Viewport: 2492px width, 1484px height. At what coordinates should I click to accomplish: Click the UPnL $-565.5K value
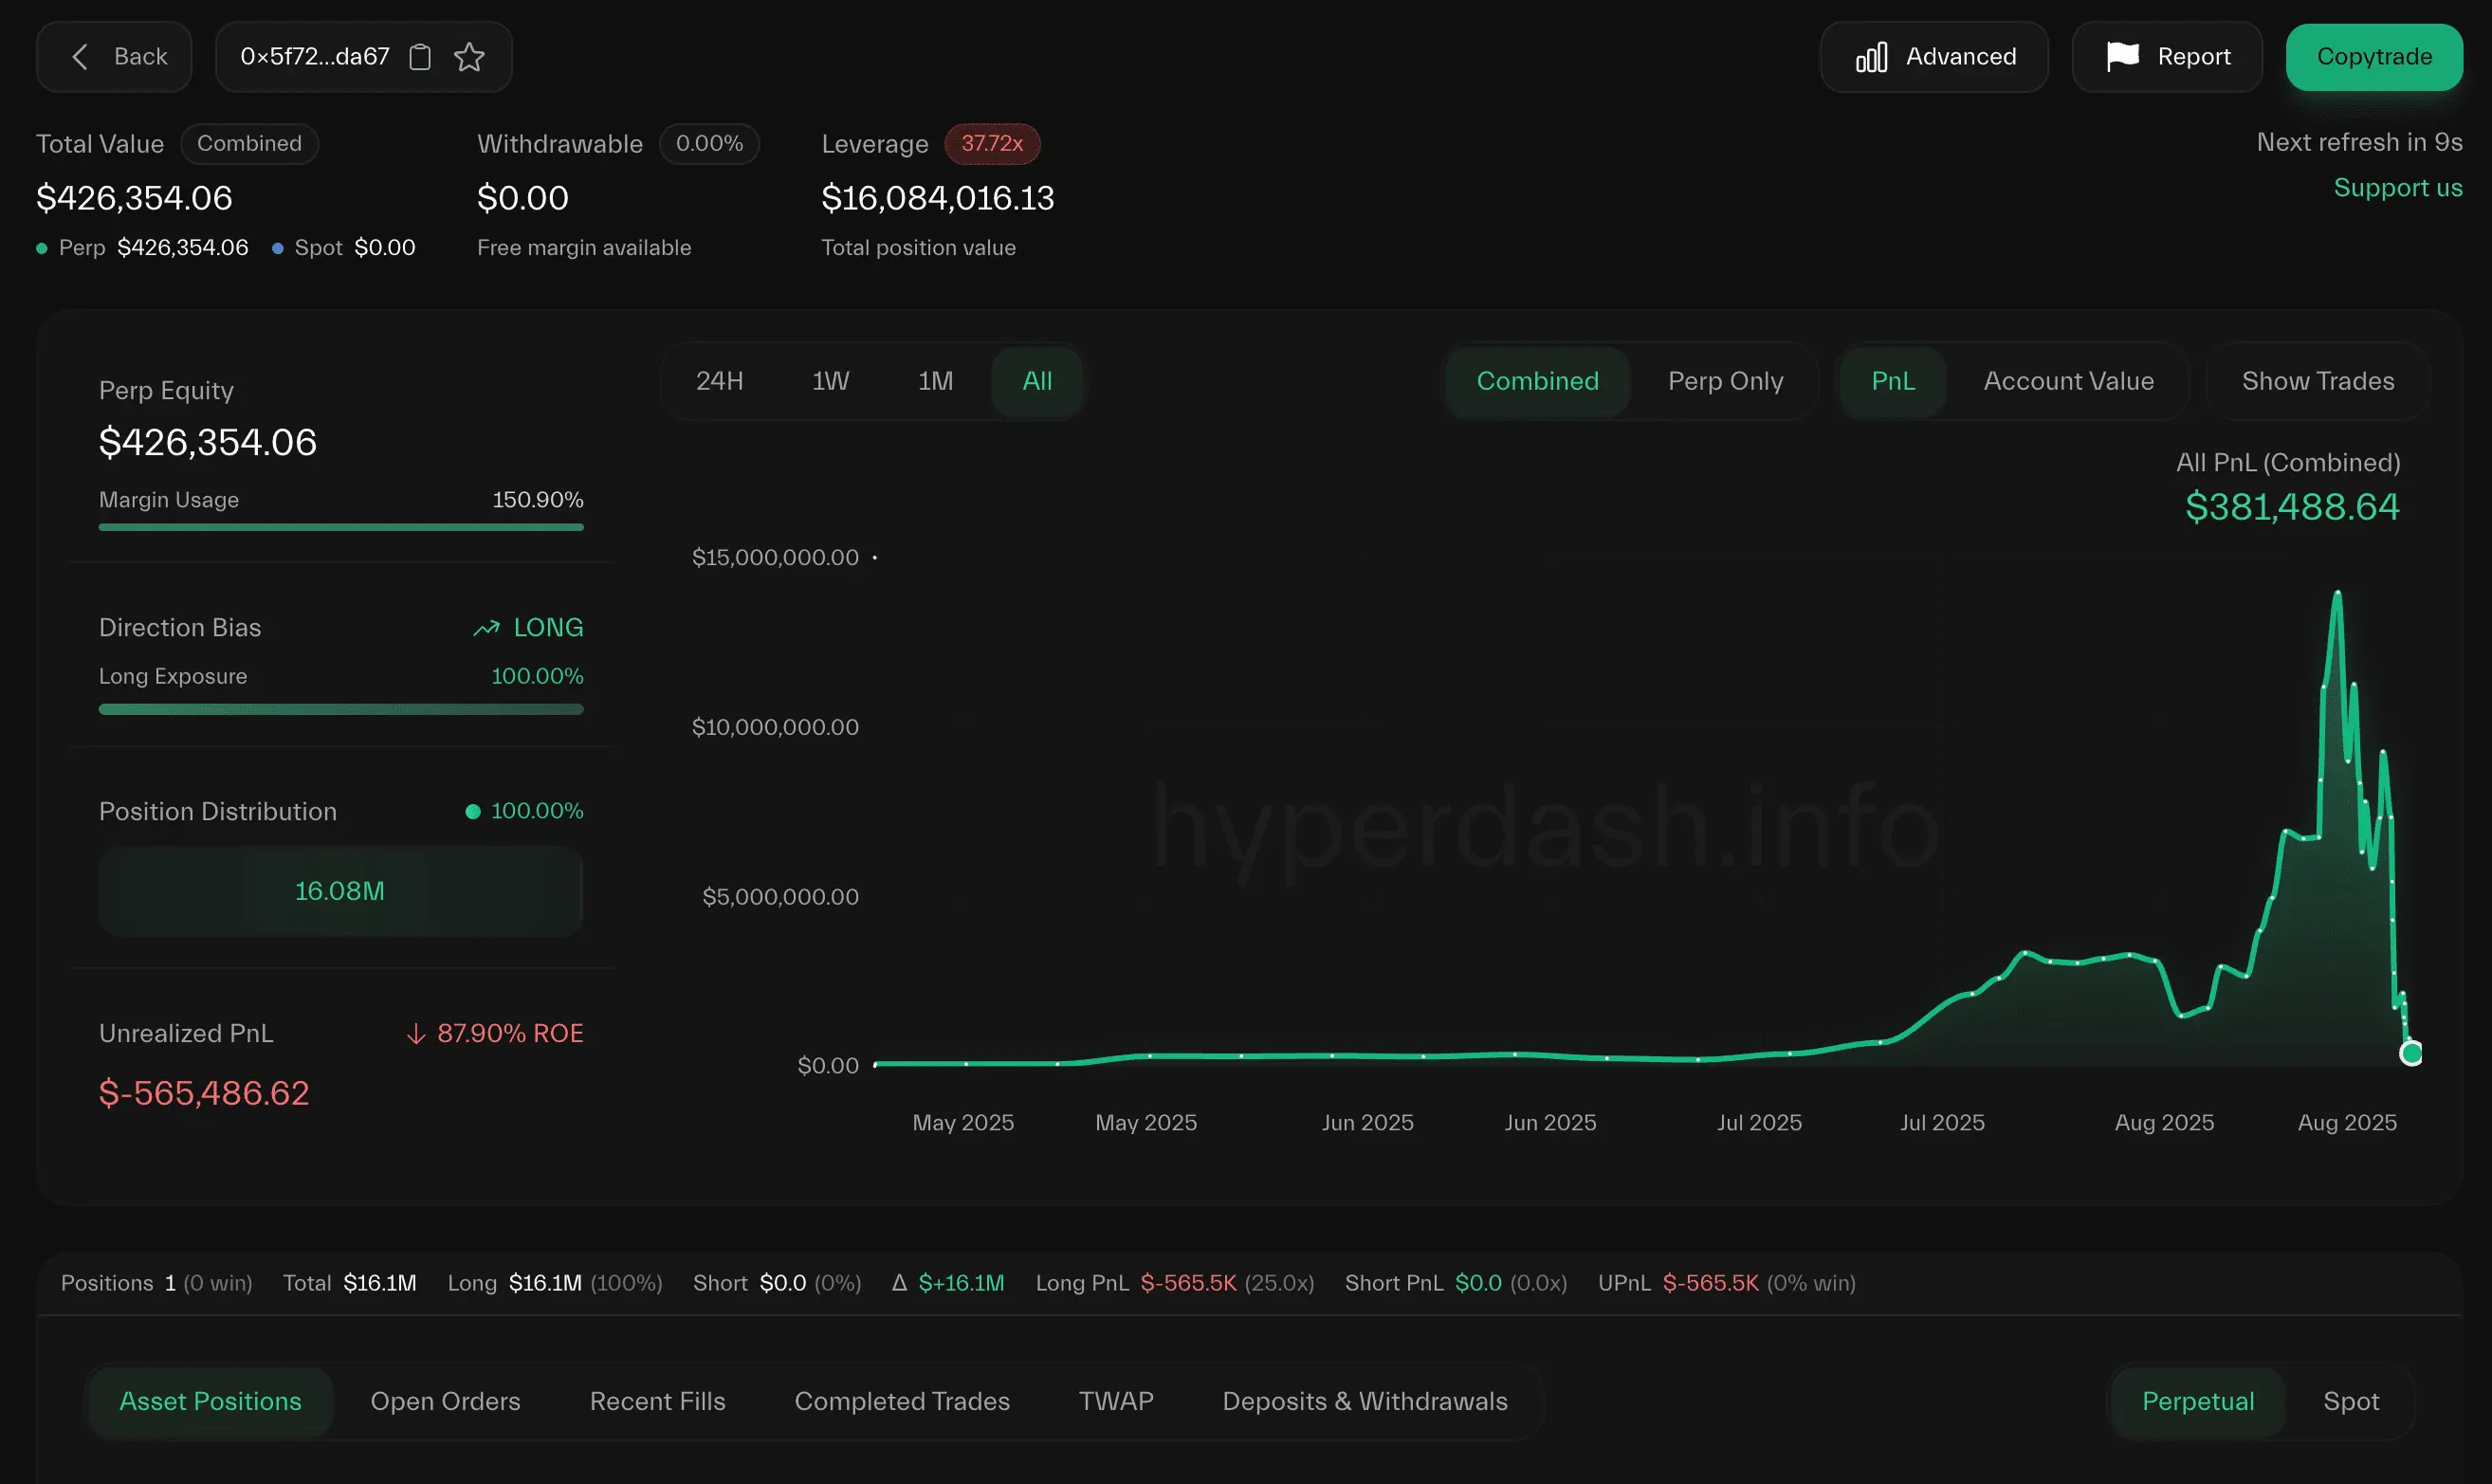coord(1710,1283)
